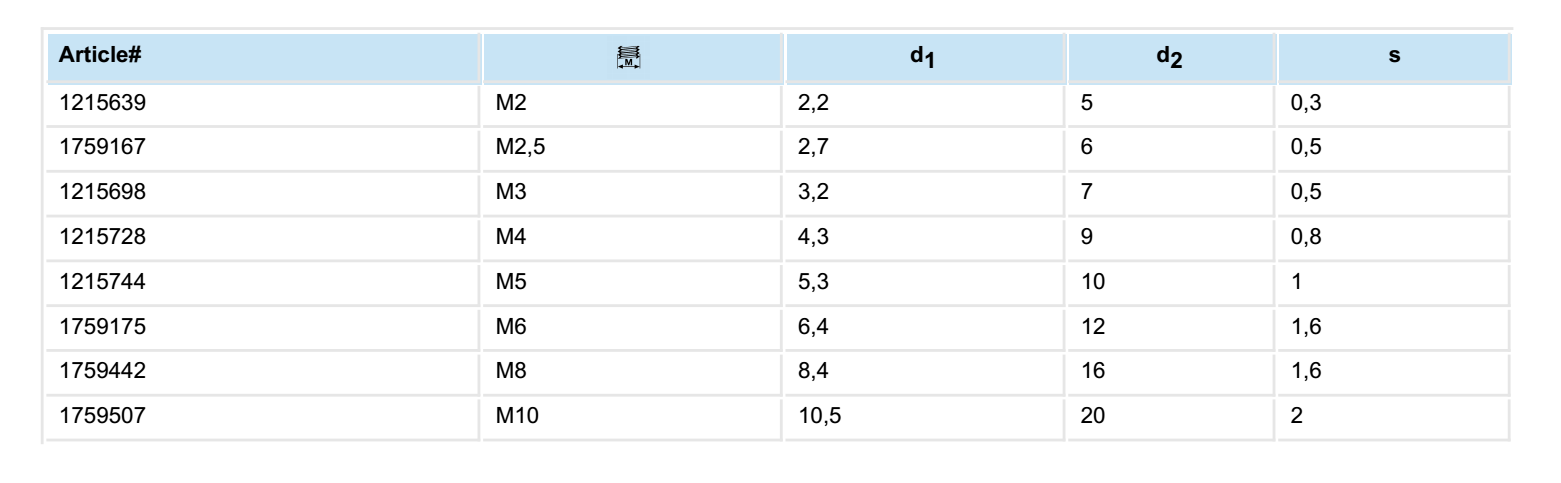This screenshot has width=1561, height=483.
Task: Click the thread size icon column header
Action: tap(629, 61)
